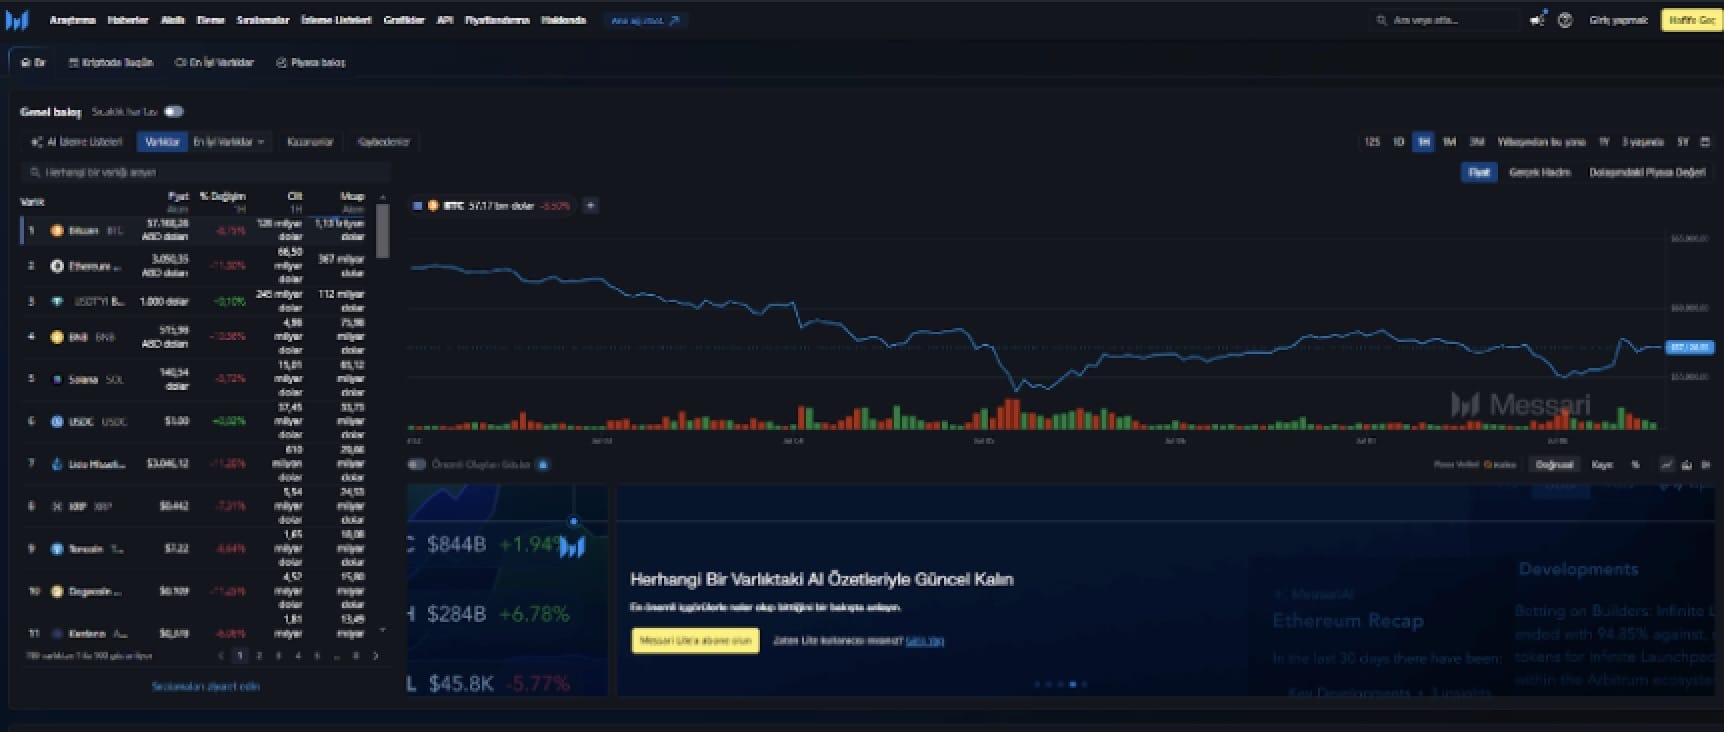The height and width of the screenshot is (732, 1724).
Task: Click Sıralamaları ziyaret edin link
Action: pyautogui.click(x=206, y=687)
